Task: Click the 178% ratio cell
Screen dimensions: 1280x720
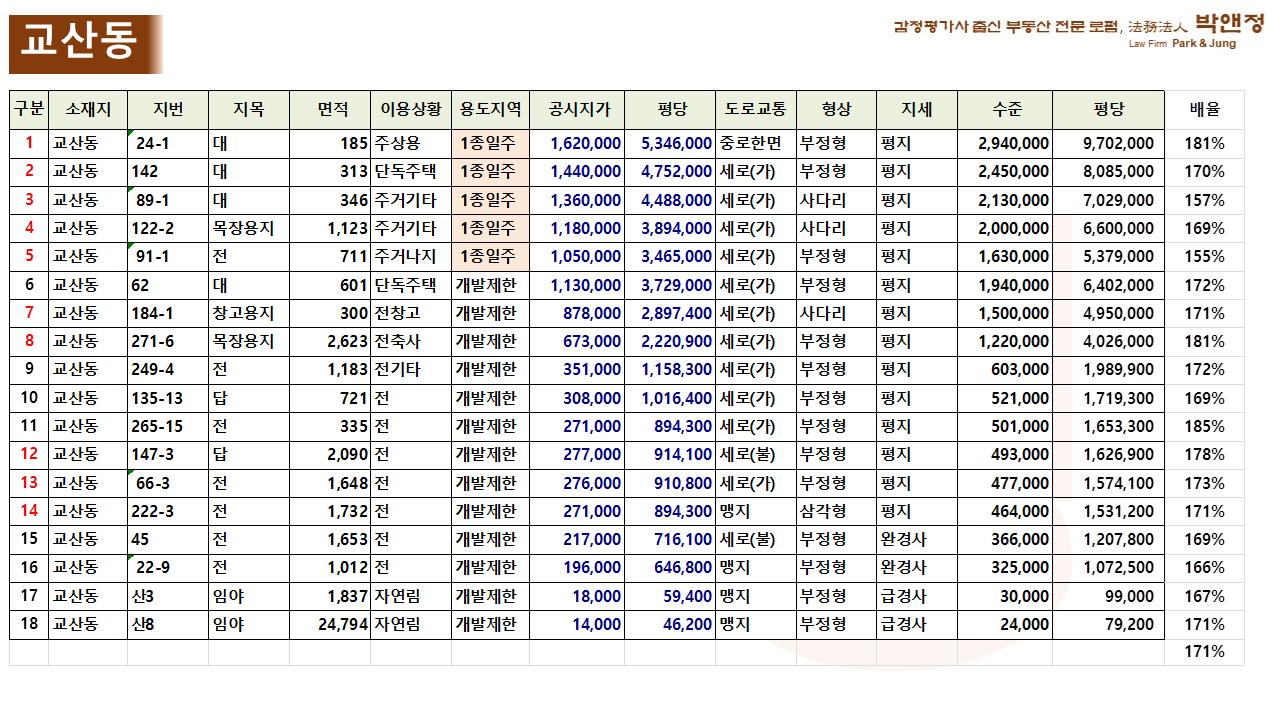Action: [1205, 454]
